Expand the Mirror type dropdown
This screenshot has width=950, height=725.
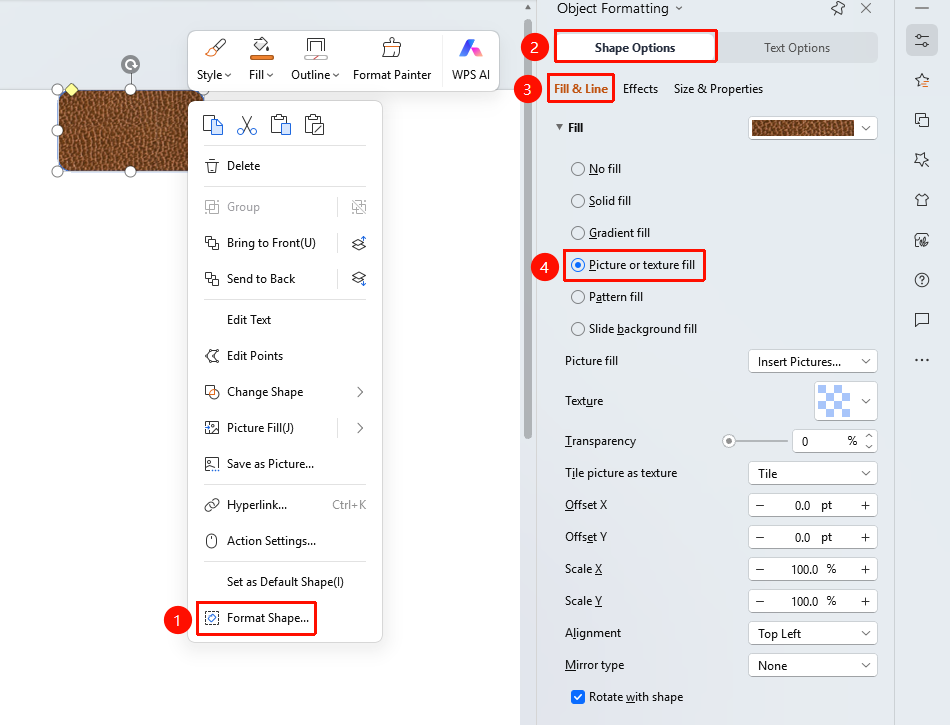tap(812, 666)
